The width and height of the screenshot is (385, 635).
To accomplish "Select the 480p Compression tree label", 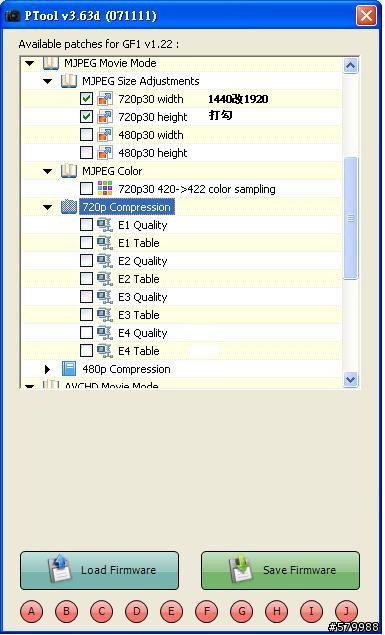I will (x=126, y=369).
